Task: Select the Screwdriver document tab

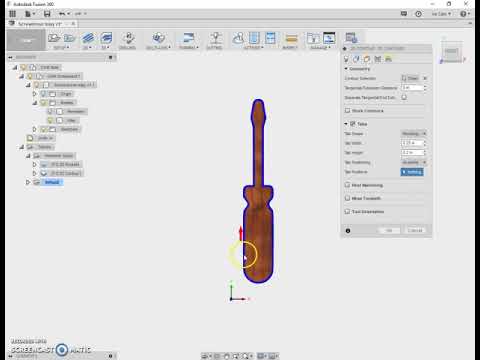Action: coord(40,24)
